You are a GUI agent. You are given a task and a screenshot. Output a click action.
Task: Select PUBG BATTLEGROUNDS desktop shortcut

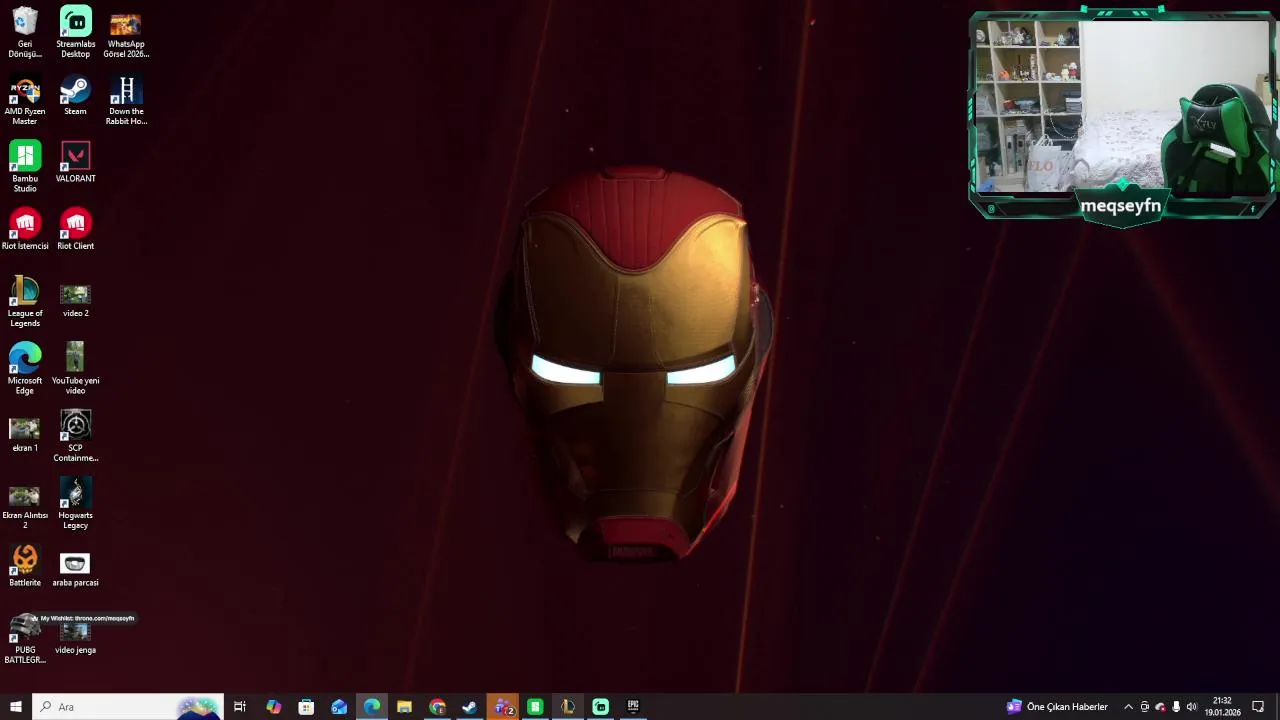coord(25,640)
